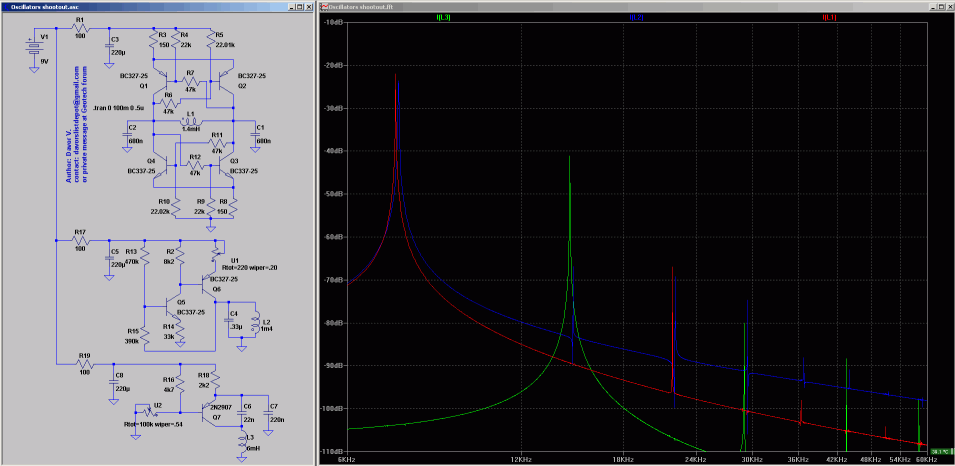Select resistor R17 near the middle rail
This screenshot has height=466, width=955.
coord(80,240)
